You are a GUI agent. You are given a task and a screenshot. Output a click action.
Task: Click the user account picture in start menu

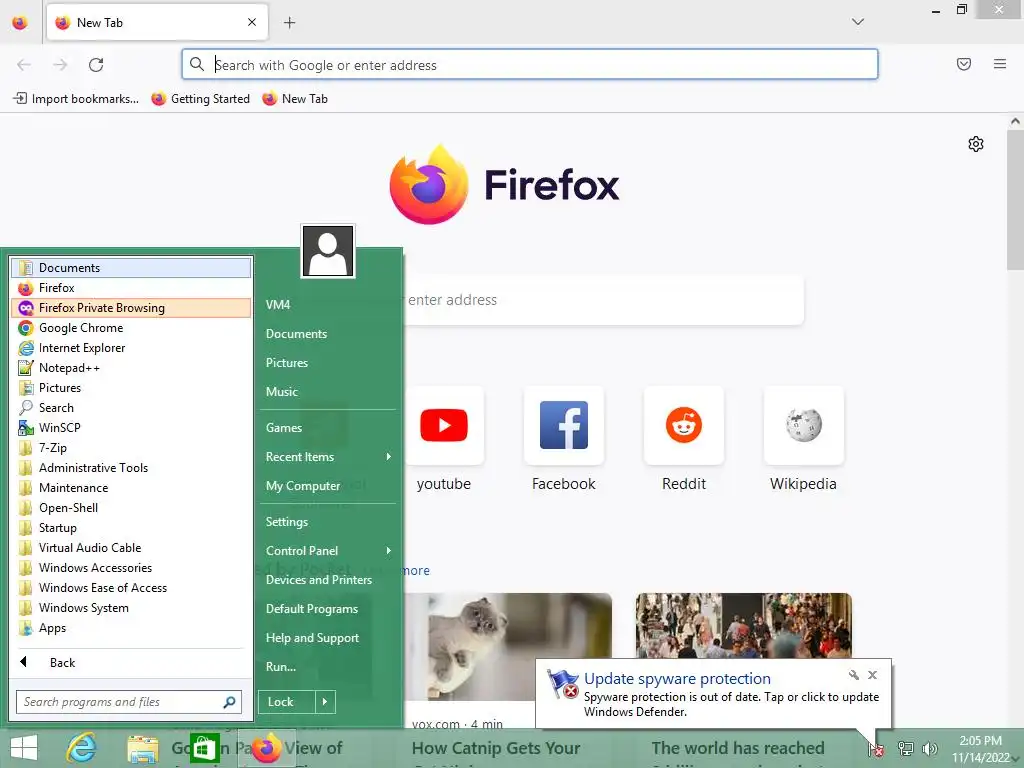point(328,251)
